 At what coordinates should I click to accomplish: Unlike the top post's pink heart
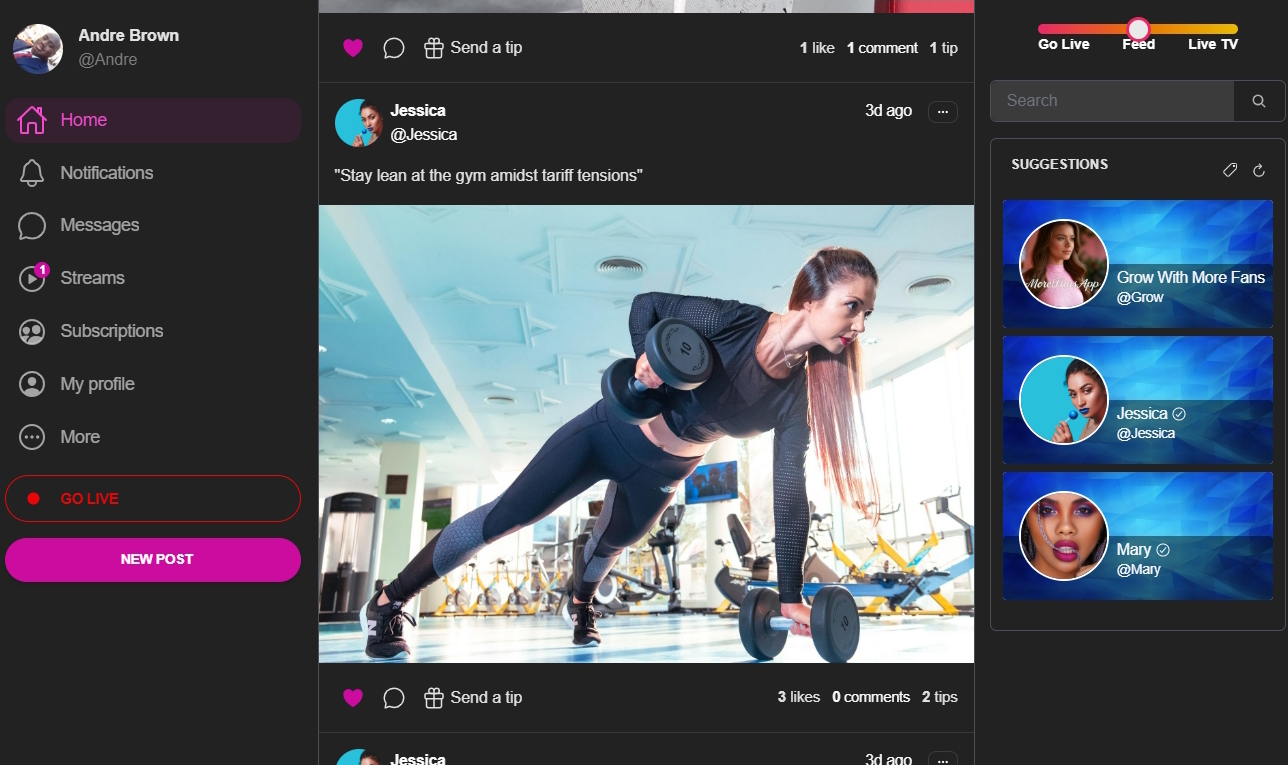coord(353,47)
